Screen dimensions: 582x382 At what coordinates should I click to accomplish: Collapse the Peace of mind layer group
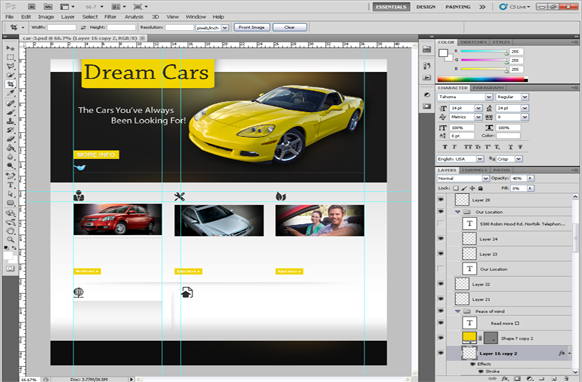458,311
